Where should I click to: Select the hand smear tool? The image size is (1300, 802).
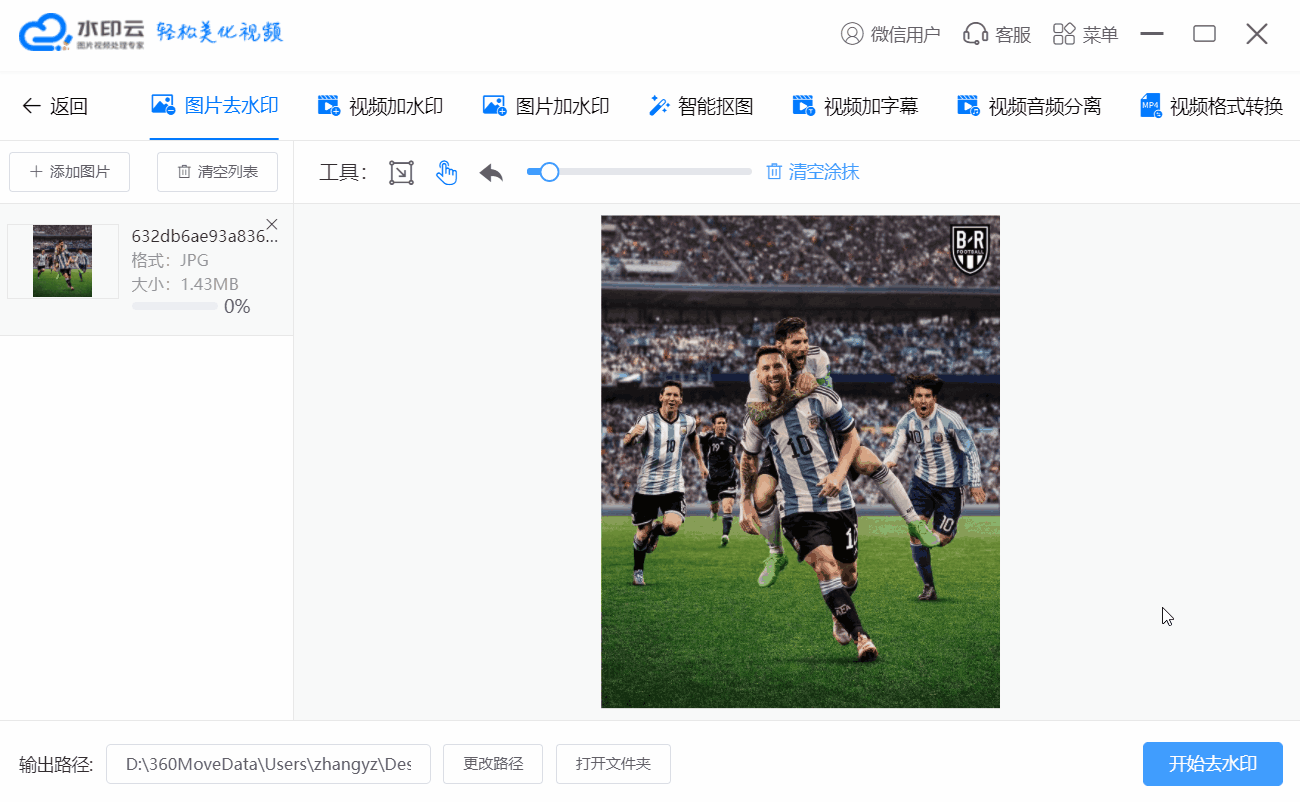[446, 172]
